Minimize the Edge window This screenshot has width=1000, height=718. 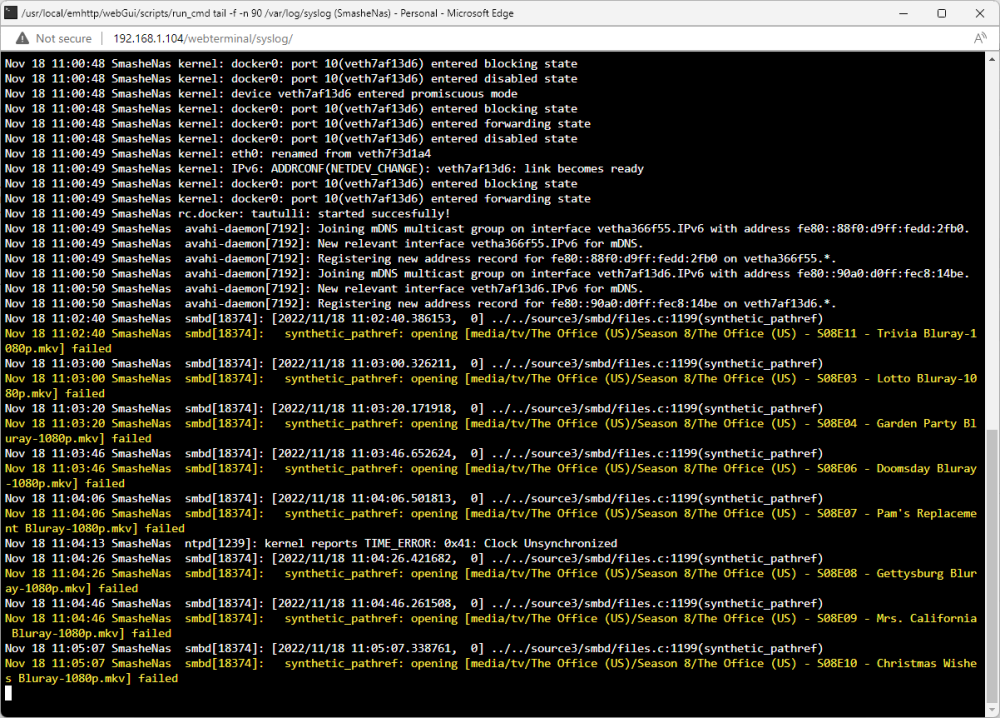pyautogui.click(x=903, y=13)
